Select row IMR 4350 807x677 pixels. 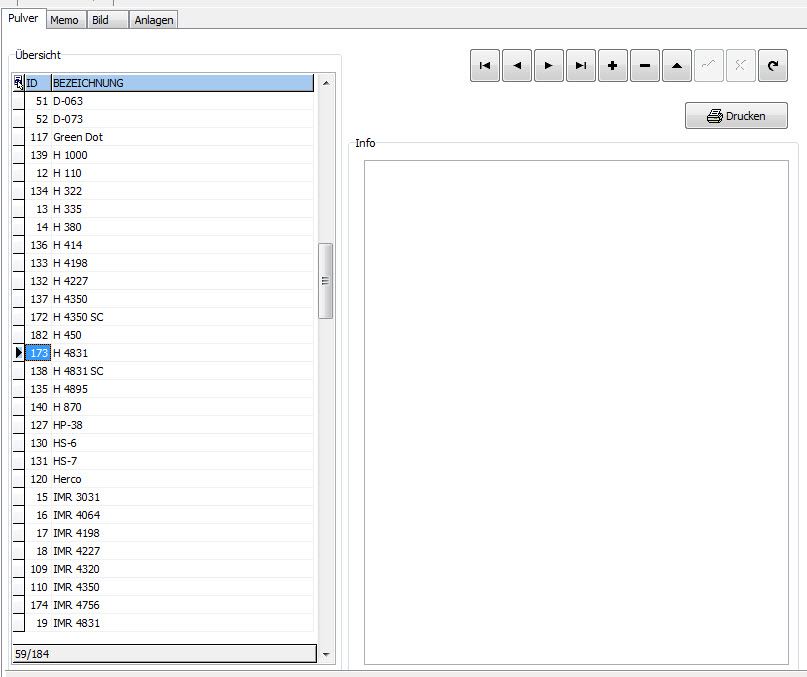(x=163, y=587)
